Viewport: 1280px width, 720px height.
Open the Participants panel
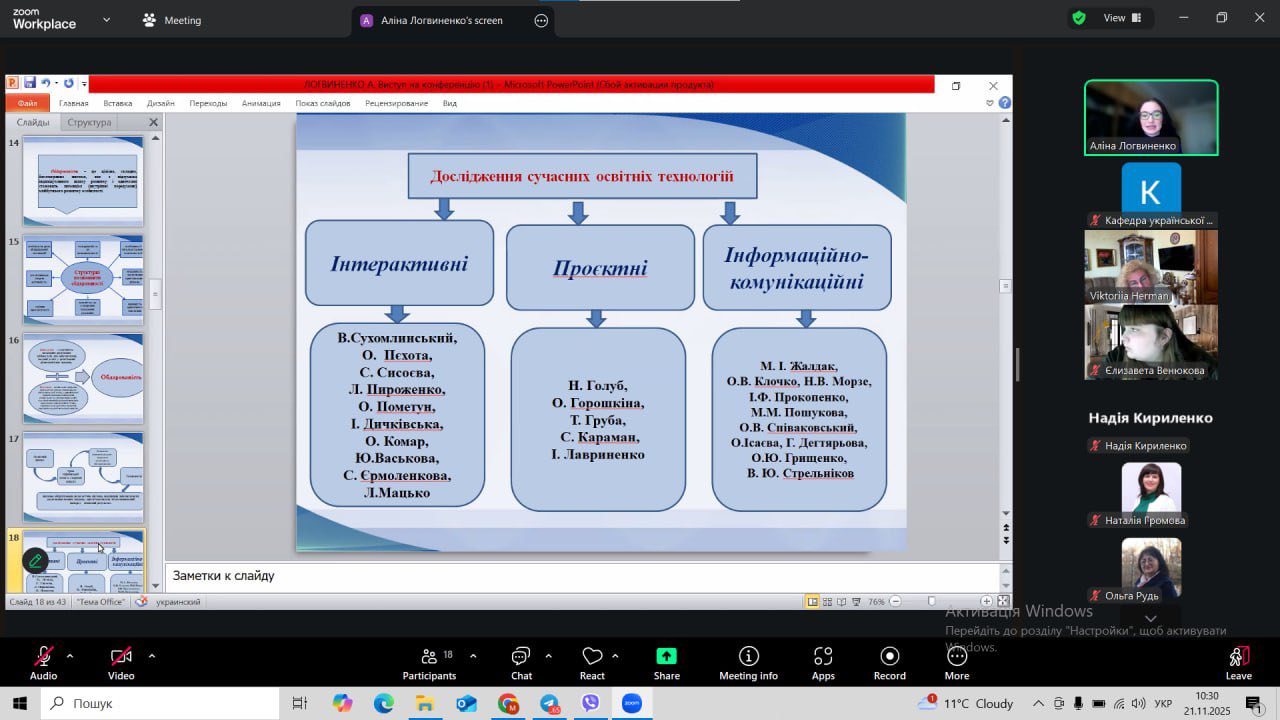[429, 662]
